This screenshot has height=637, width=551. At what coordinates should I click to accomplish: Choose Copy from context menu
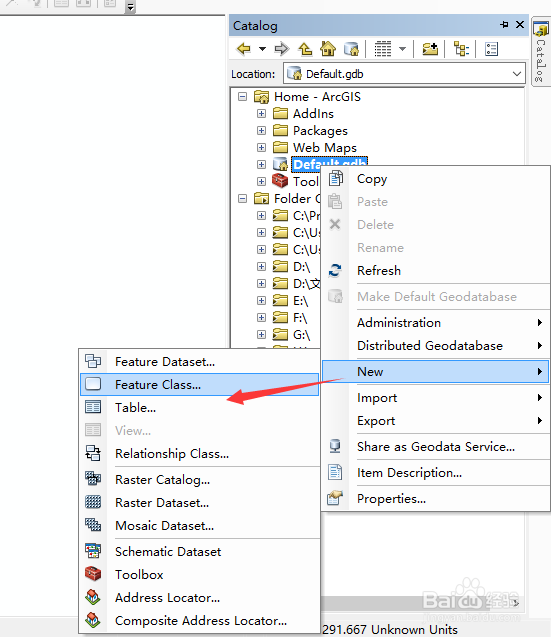pos(436,179)
